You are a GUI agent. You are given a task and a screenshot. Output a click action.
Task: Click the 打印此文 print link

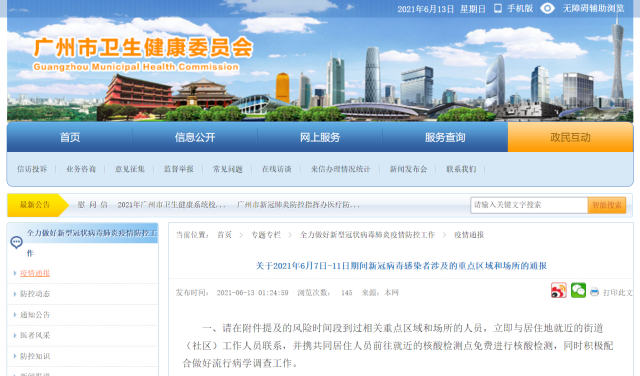[x=618, y=292]
